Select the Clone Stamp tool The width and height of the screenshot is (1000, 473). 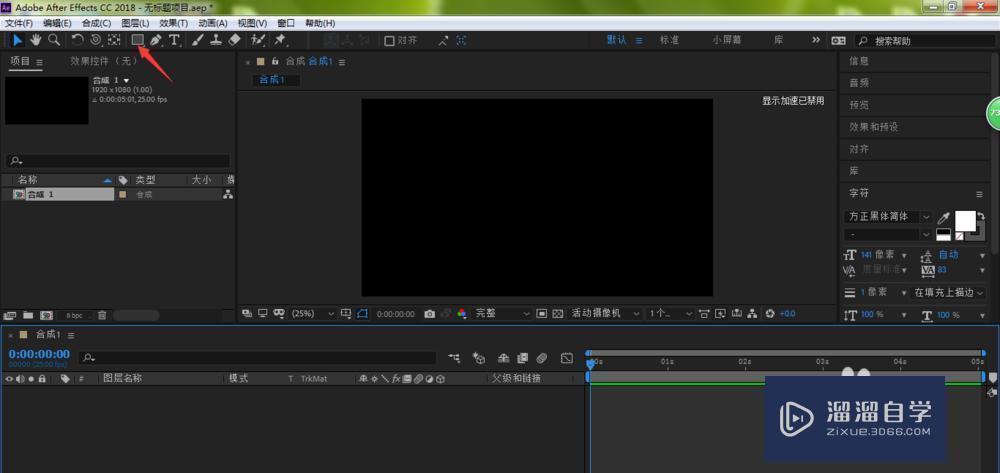click(x=216, y=40)
